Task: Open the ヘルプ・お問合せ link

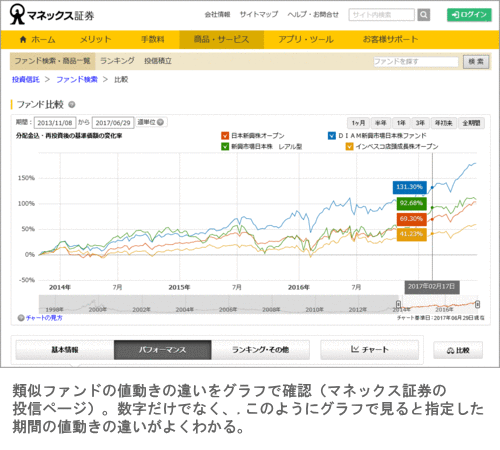Action: (x=313, y=15)
